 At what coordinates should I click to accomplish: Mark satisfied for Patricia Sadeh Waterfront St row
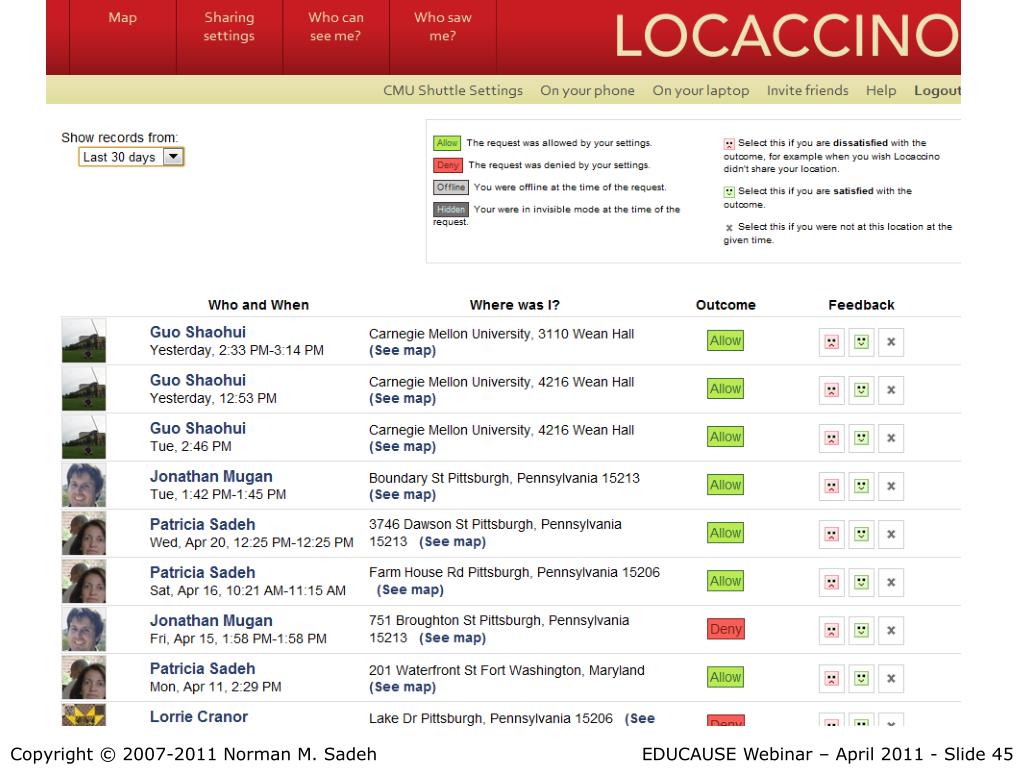coord(861,679)
